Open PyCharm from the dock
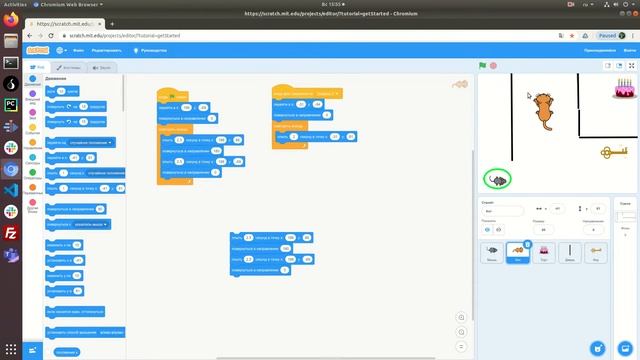This screenshot has height=360, width=640. 11,105
